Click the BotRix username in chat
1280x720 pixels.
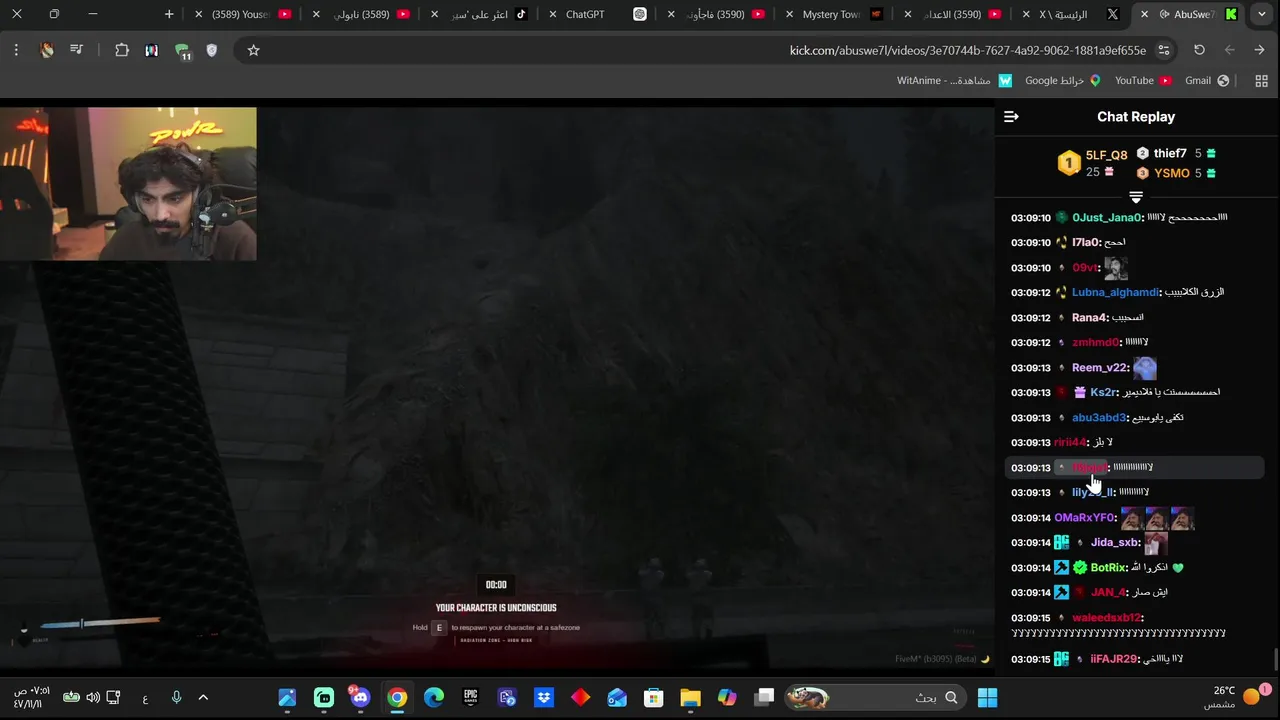click(x=1109, y=568)
